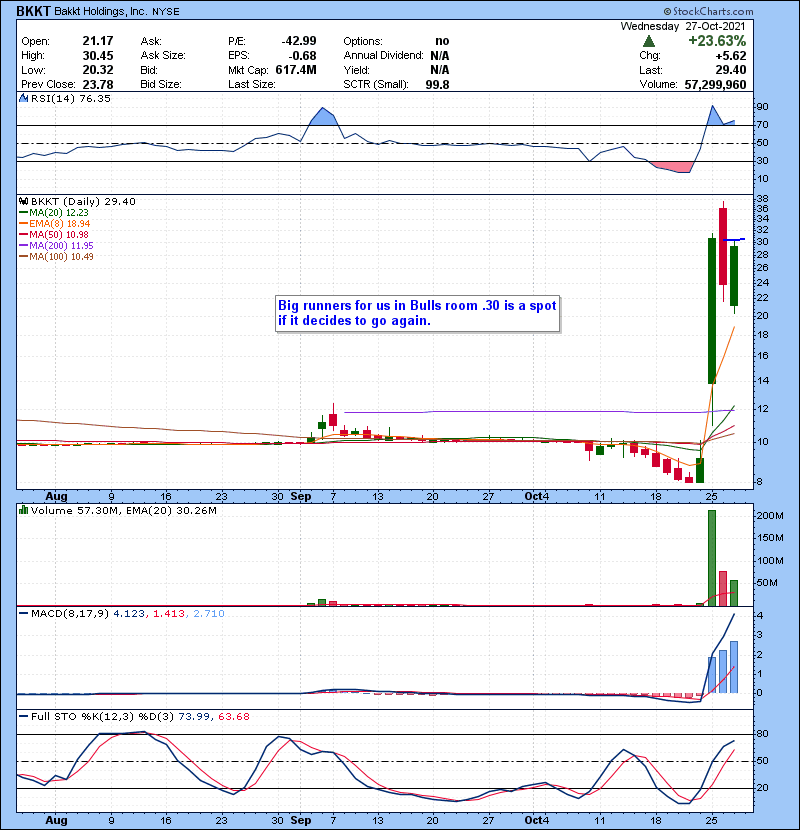This screenshot has height=830, width=800.
Task: Click the StockCharts.com copyright label
Action: point(708,12)
